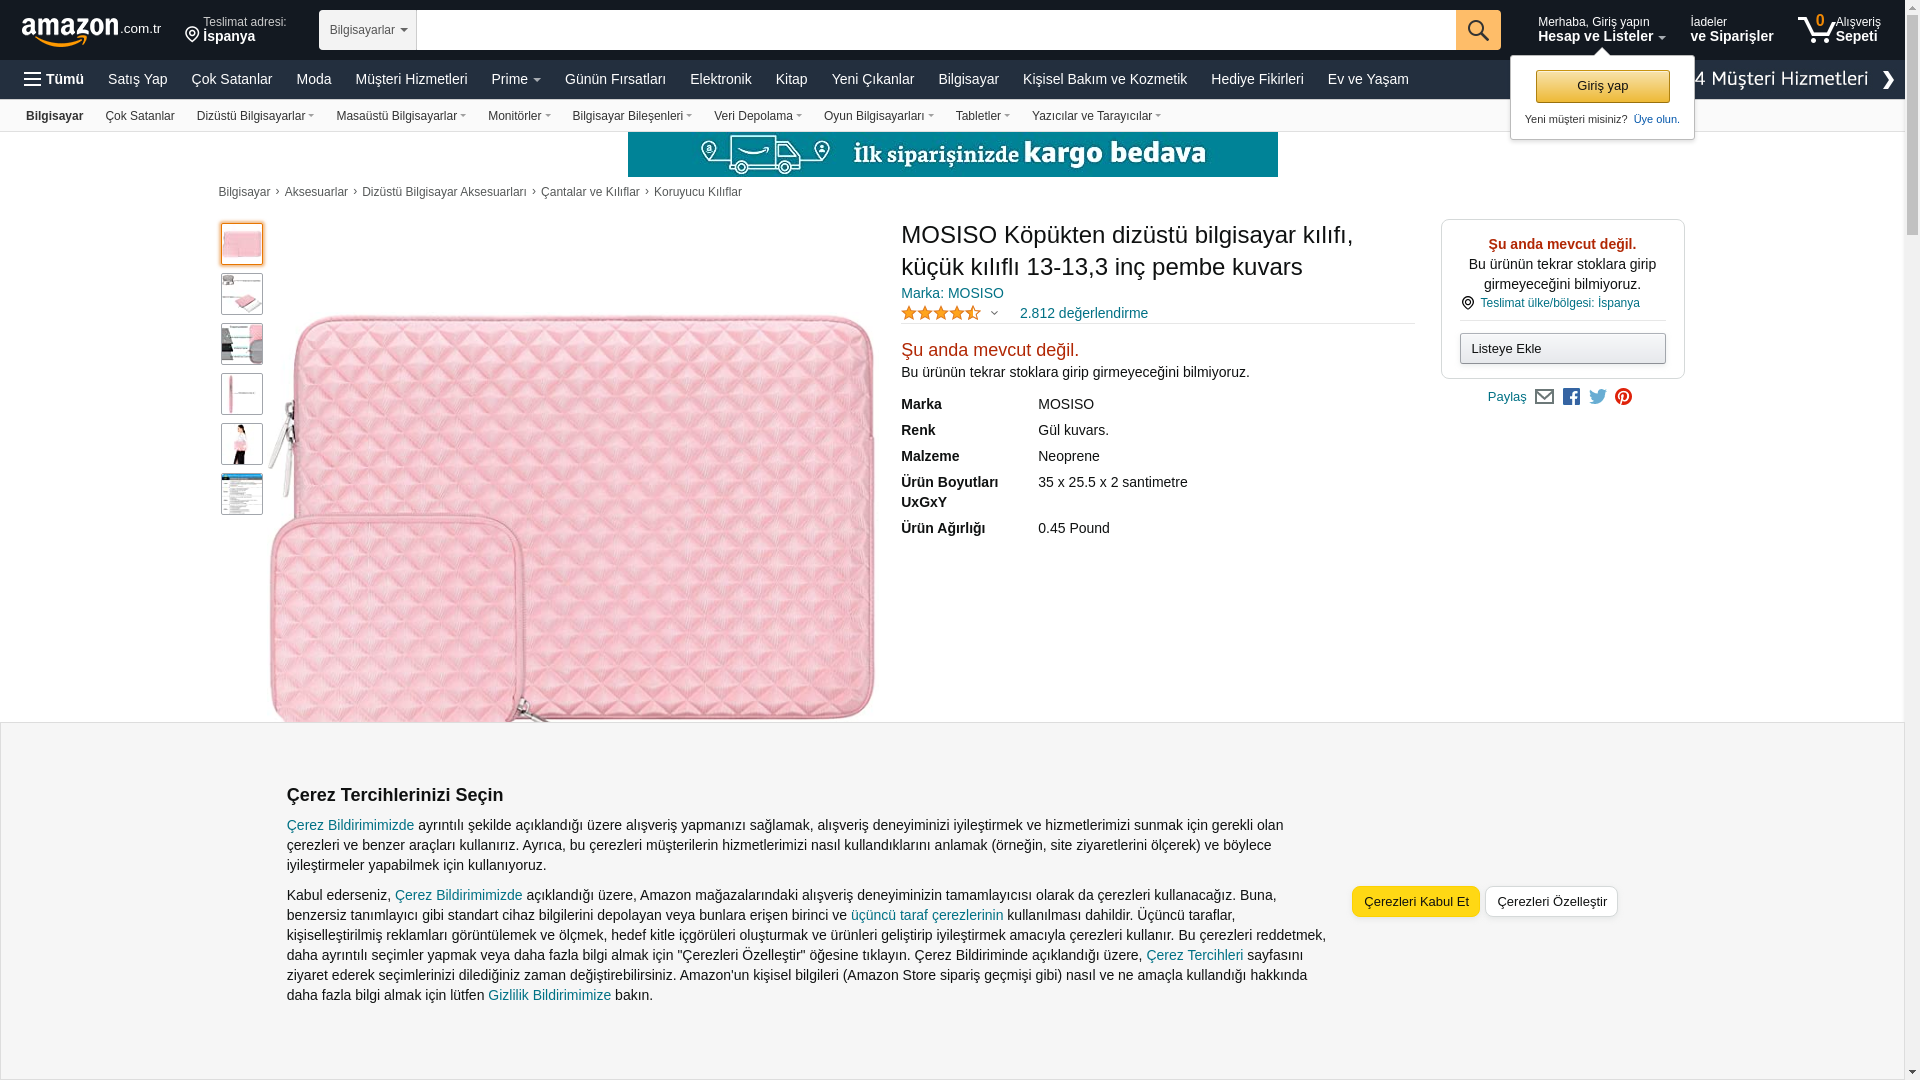The width and height of the screenshot is (1920, 1080).
Task: Open the Elektronik menu item
Action: point(720,79)
